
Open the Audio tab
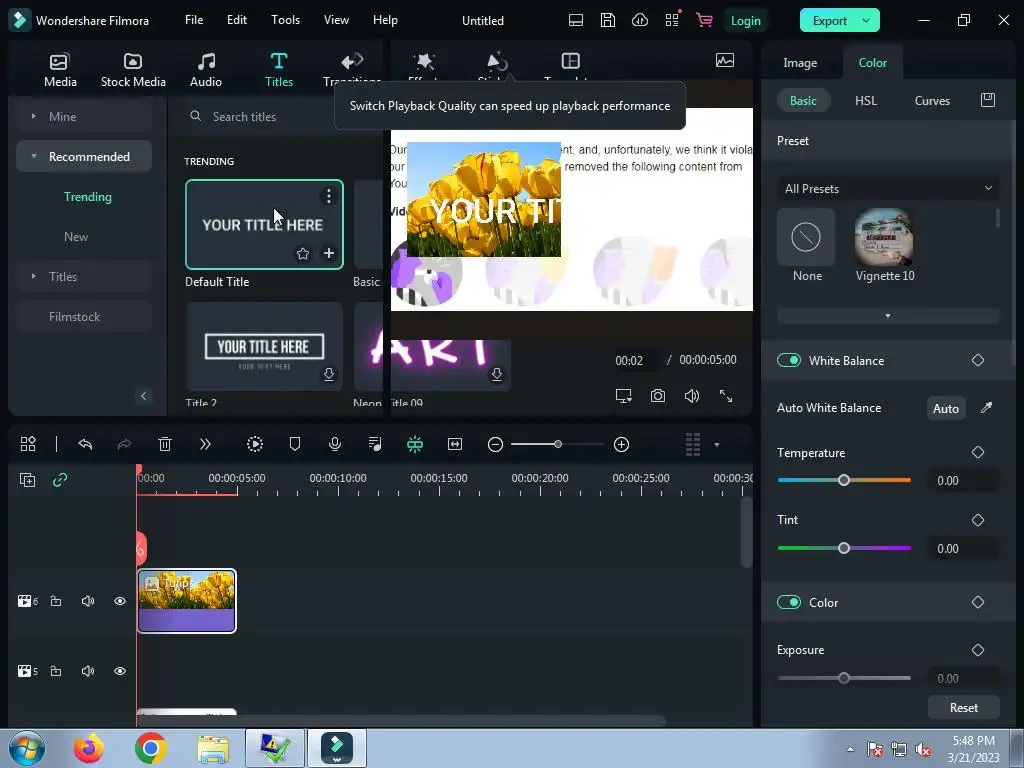click(206, 70)
